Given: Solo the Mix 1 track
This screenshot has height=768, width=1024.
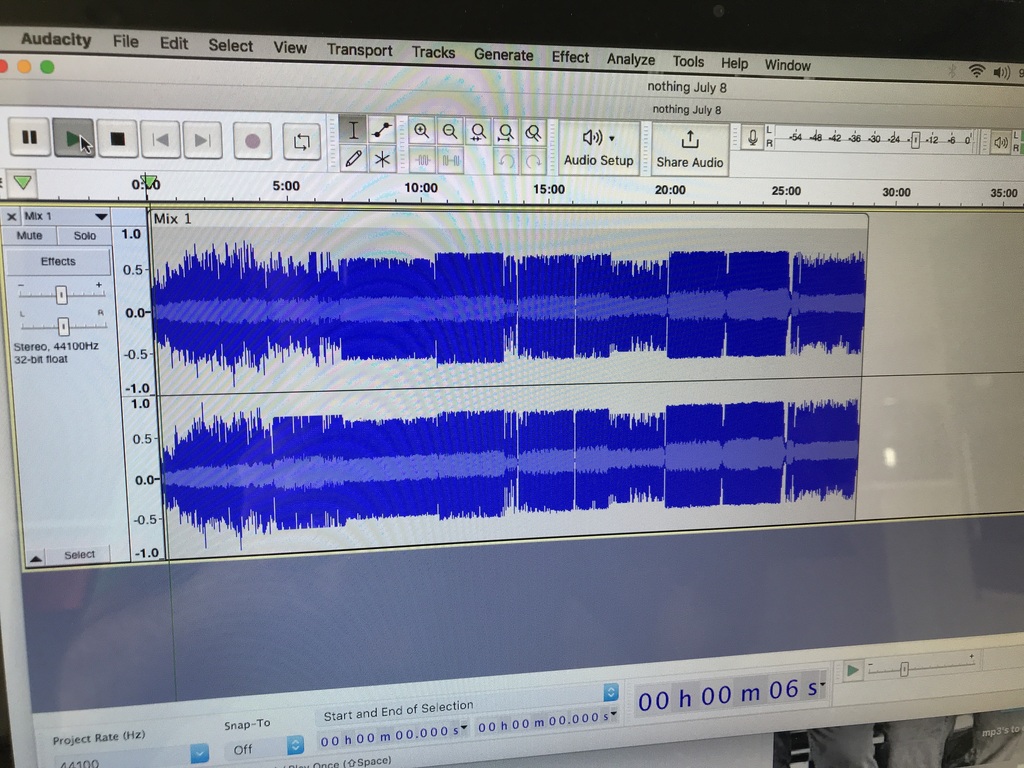Looking at the screenshot, I should 84,236.
